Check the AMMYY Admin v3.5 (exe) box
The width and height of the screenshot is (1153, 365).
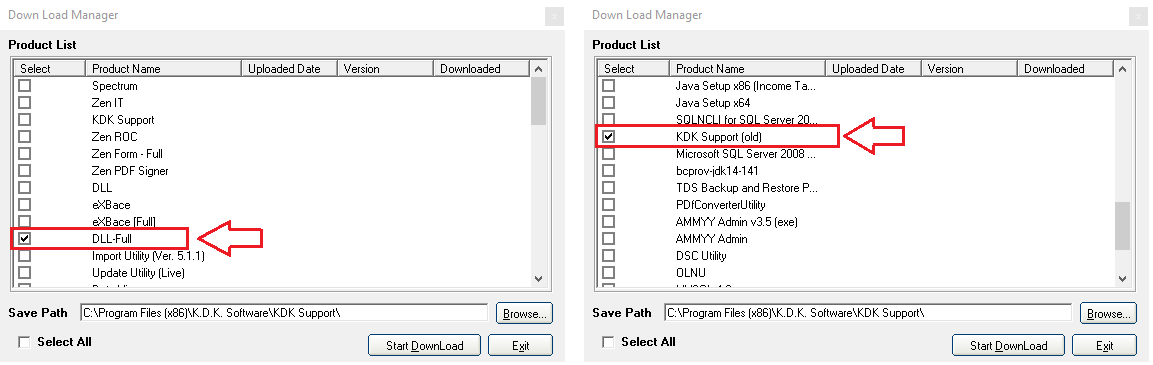pos(609,222)
